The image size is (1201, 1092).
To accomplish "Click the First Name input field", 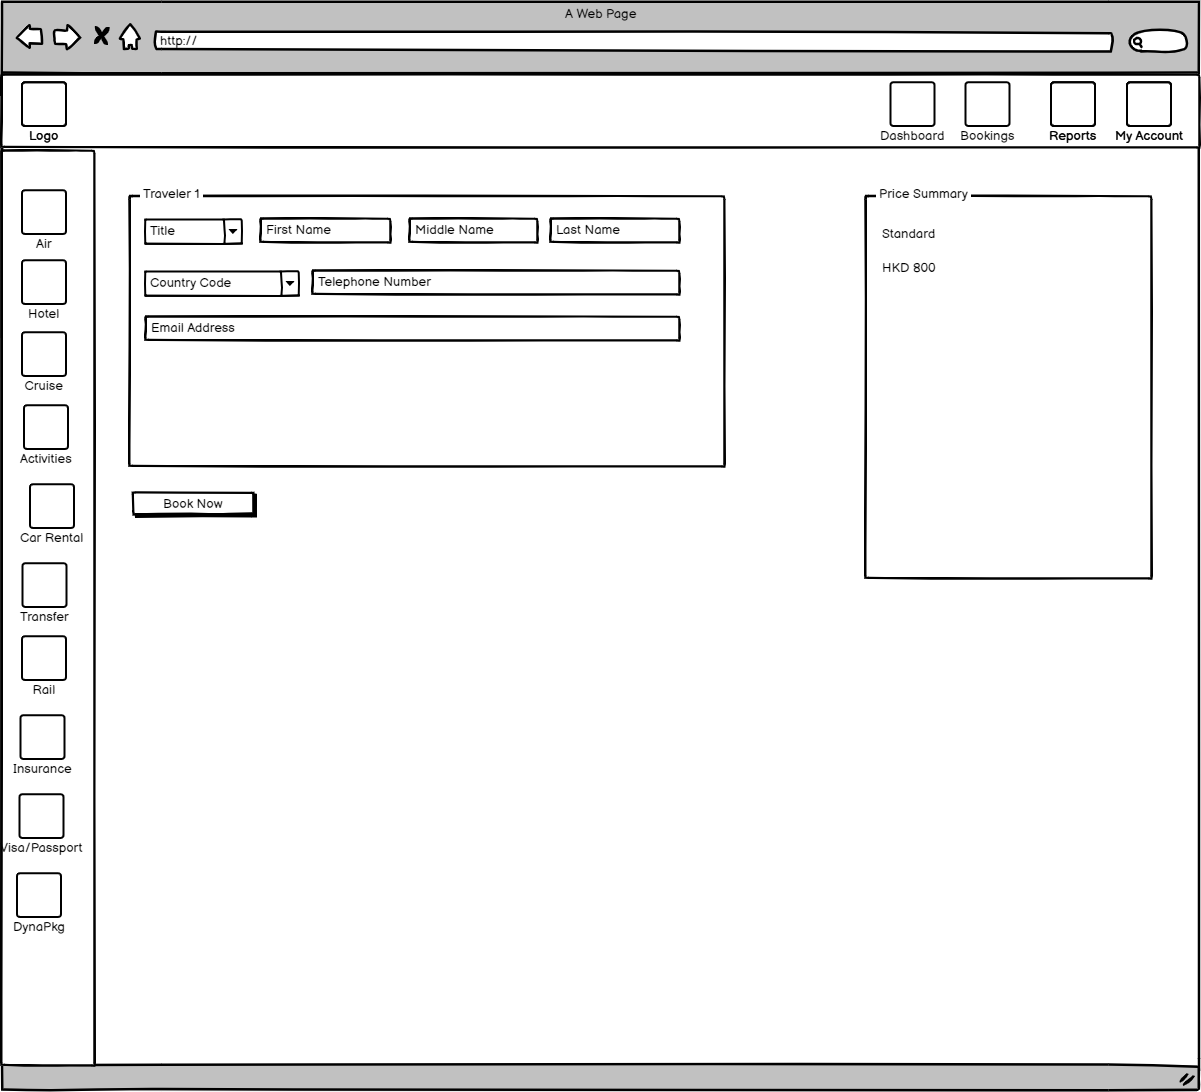I will [x=325, y=230].
